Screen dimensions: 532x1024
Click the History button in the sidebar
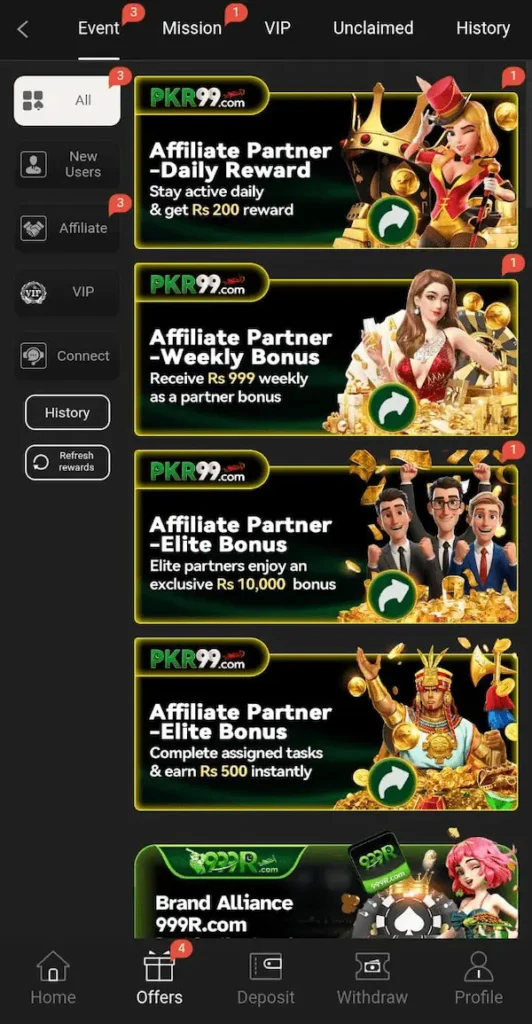point(67,413)
